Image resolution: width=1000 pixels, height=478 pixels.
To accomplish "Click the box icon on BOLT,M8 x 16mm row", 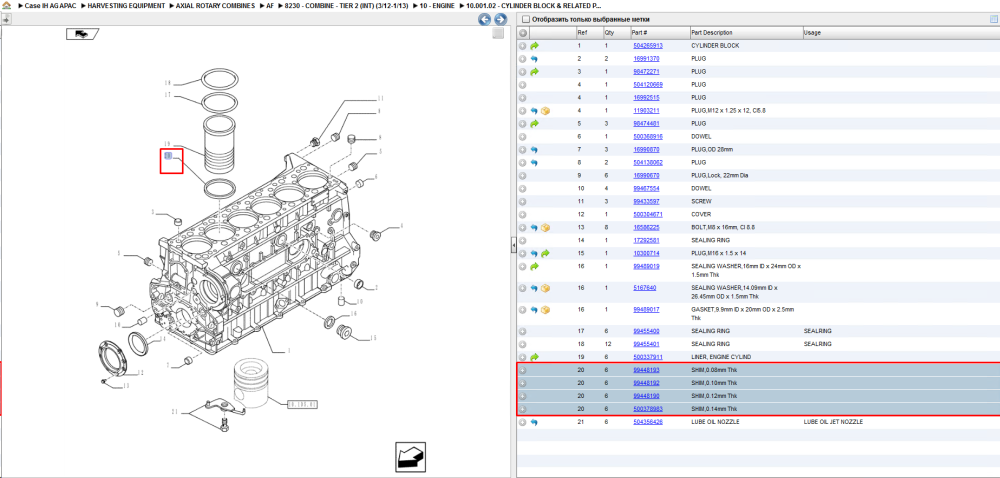I will [545, 228].
